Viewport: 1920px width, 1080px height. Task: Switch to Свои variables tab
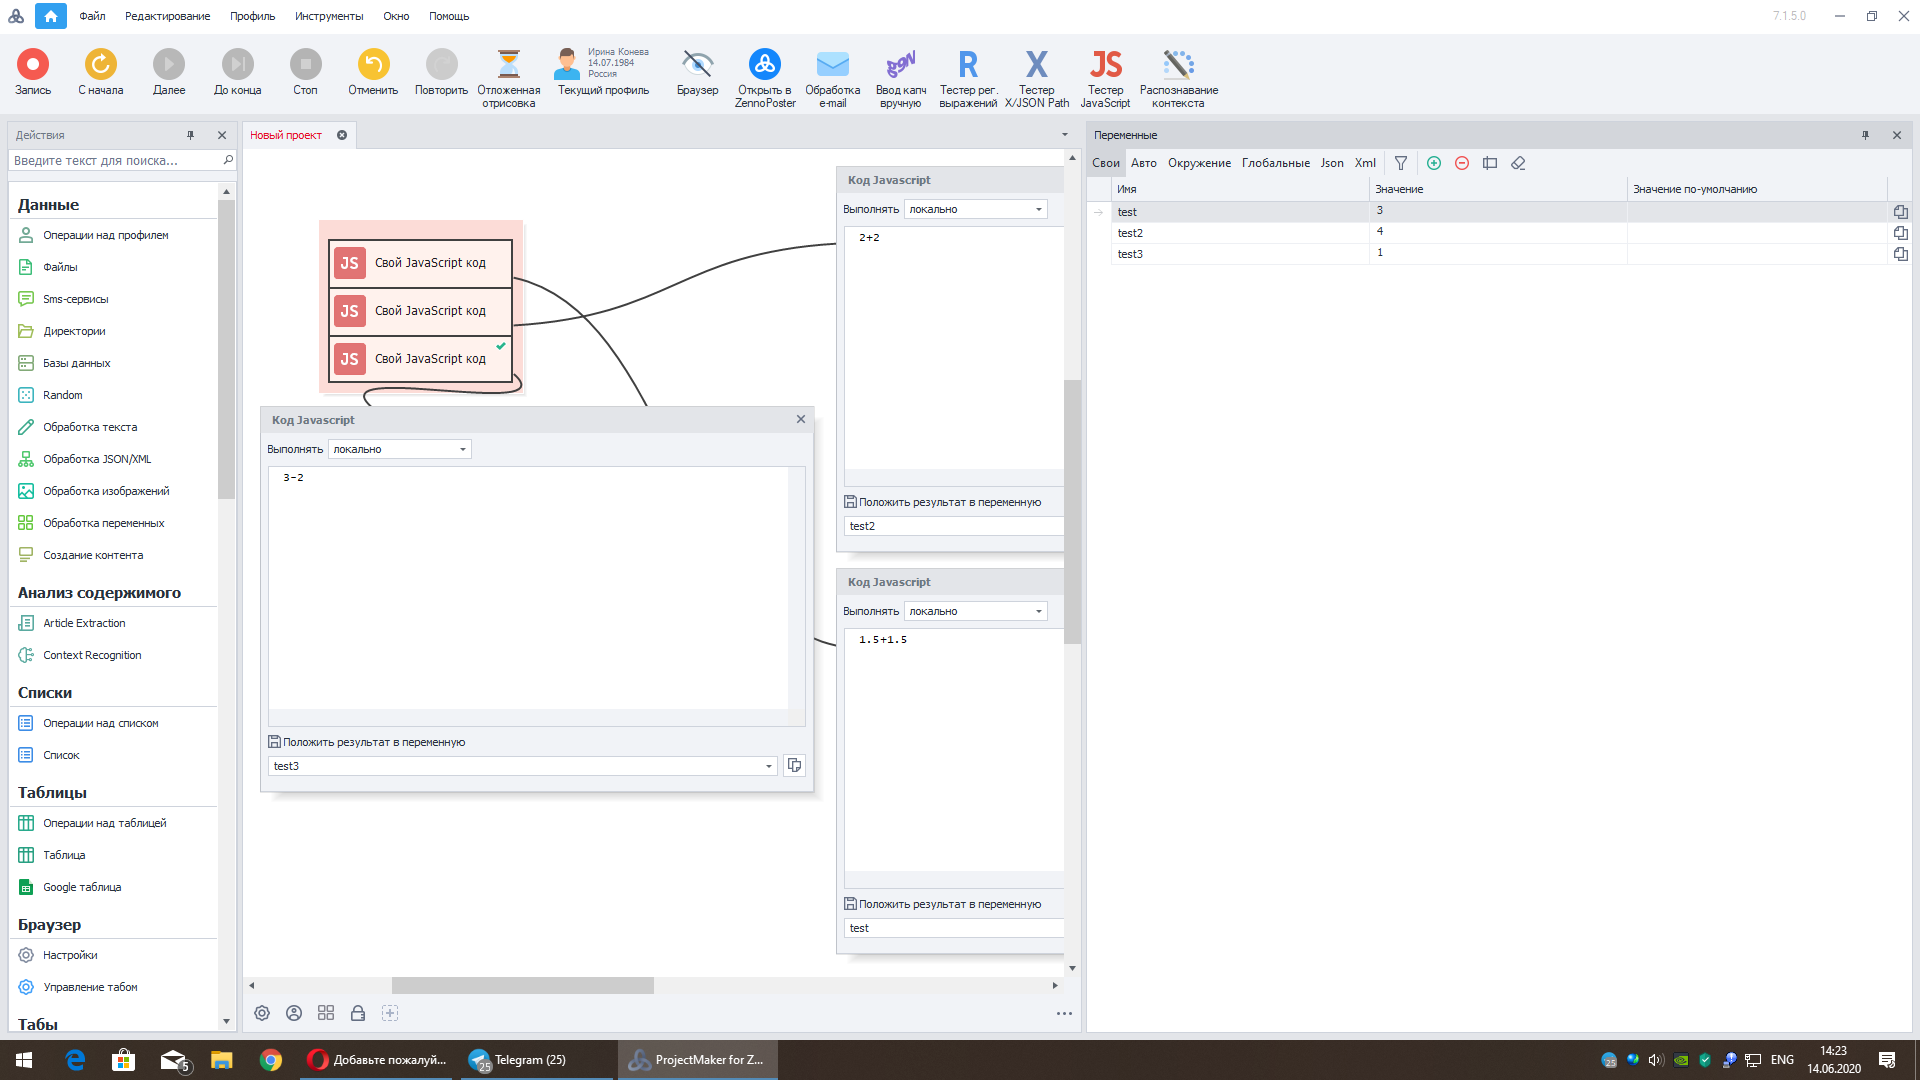[x=1106, y=163]
